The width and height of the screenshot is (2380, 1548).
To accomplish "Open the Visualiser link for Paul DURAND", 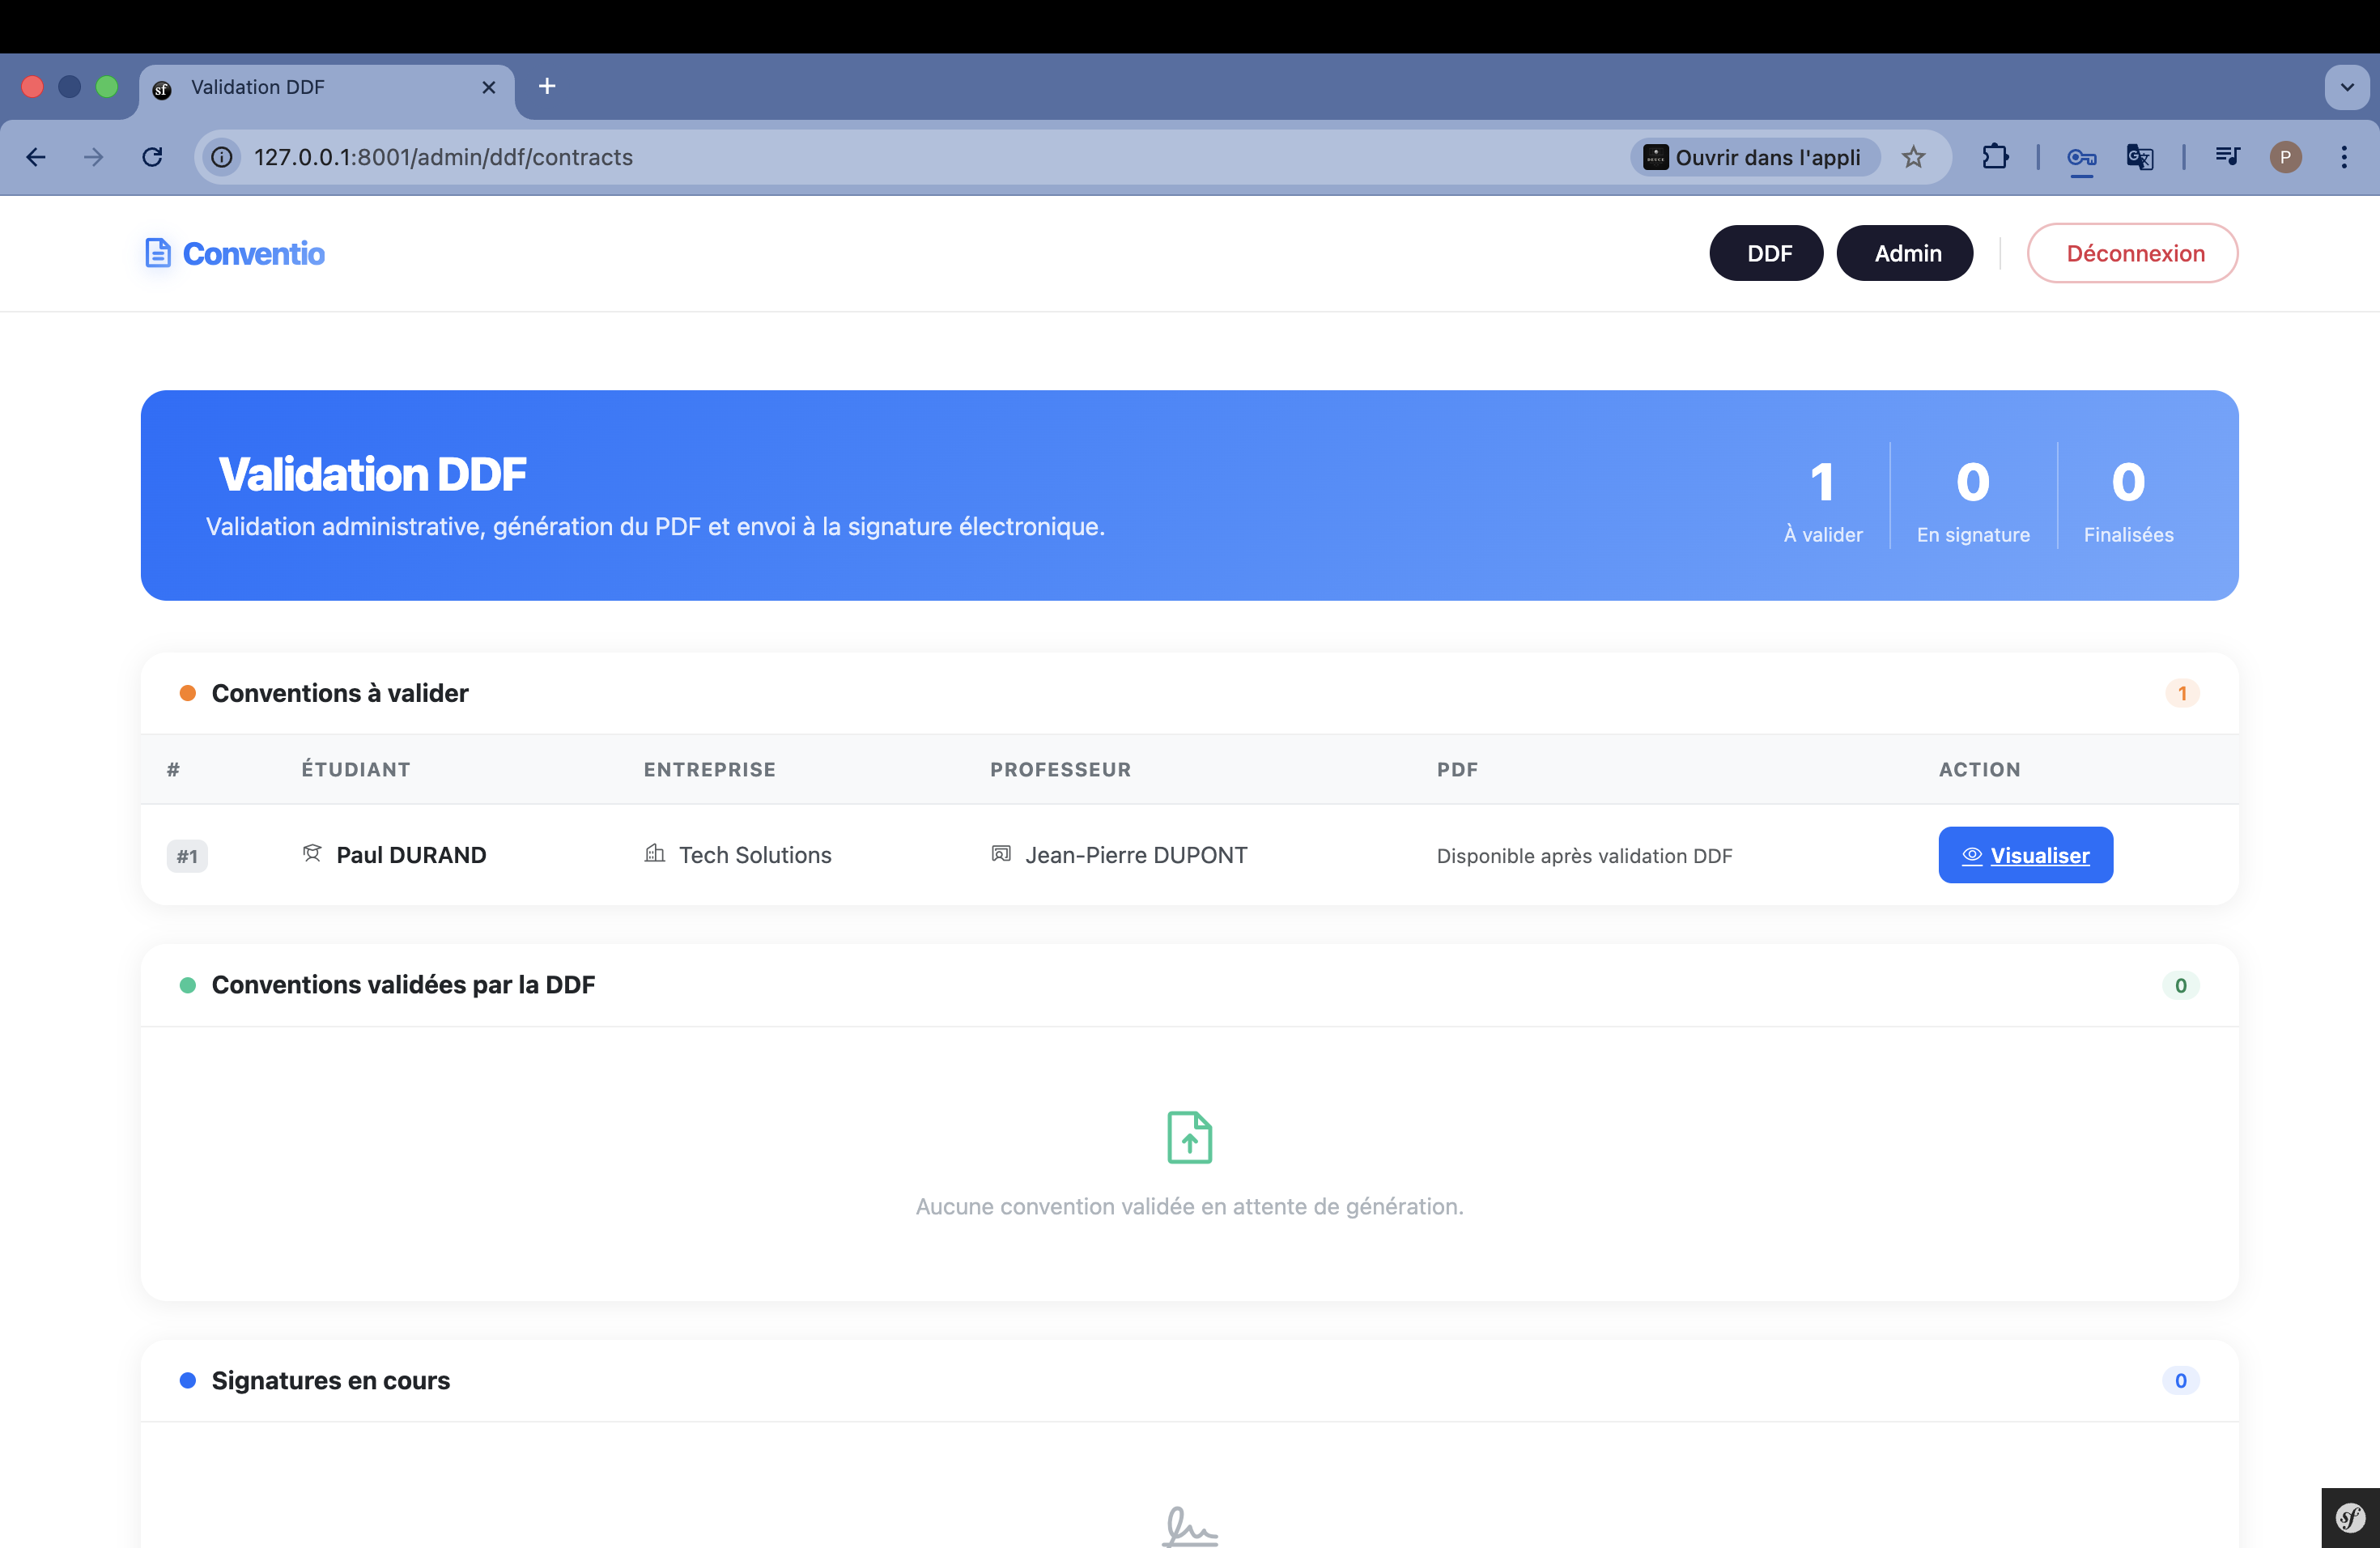I will [2026, 854].
